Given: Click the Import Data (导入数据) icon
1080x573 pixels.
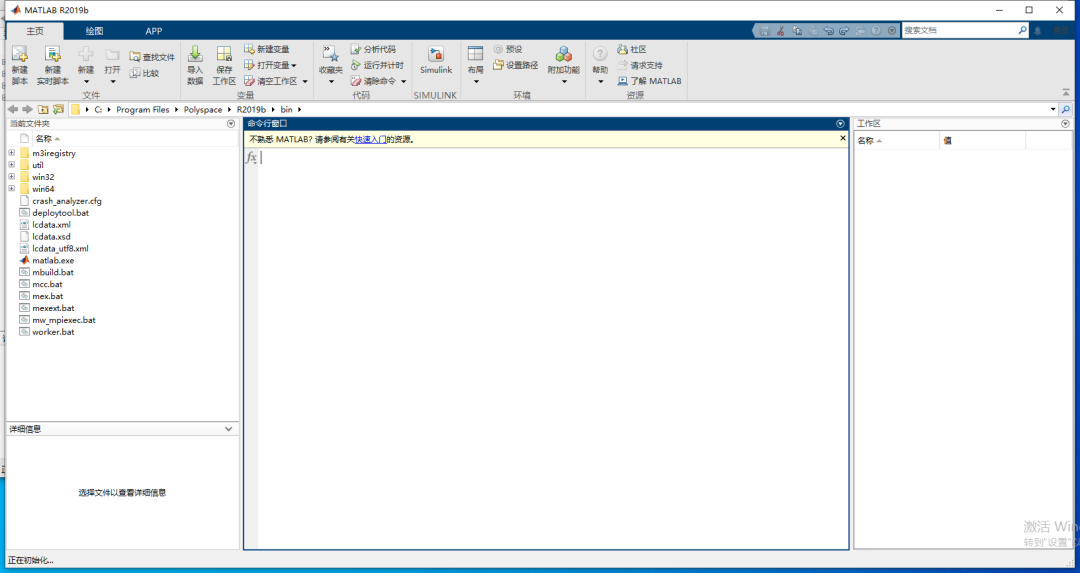Looking at the screenshot, I should pos(195,54).
